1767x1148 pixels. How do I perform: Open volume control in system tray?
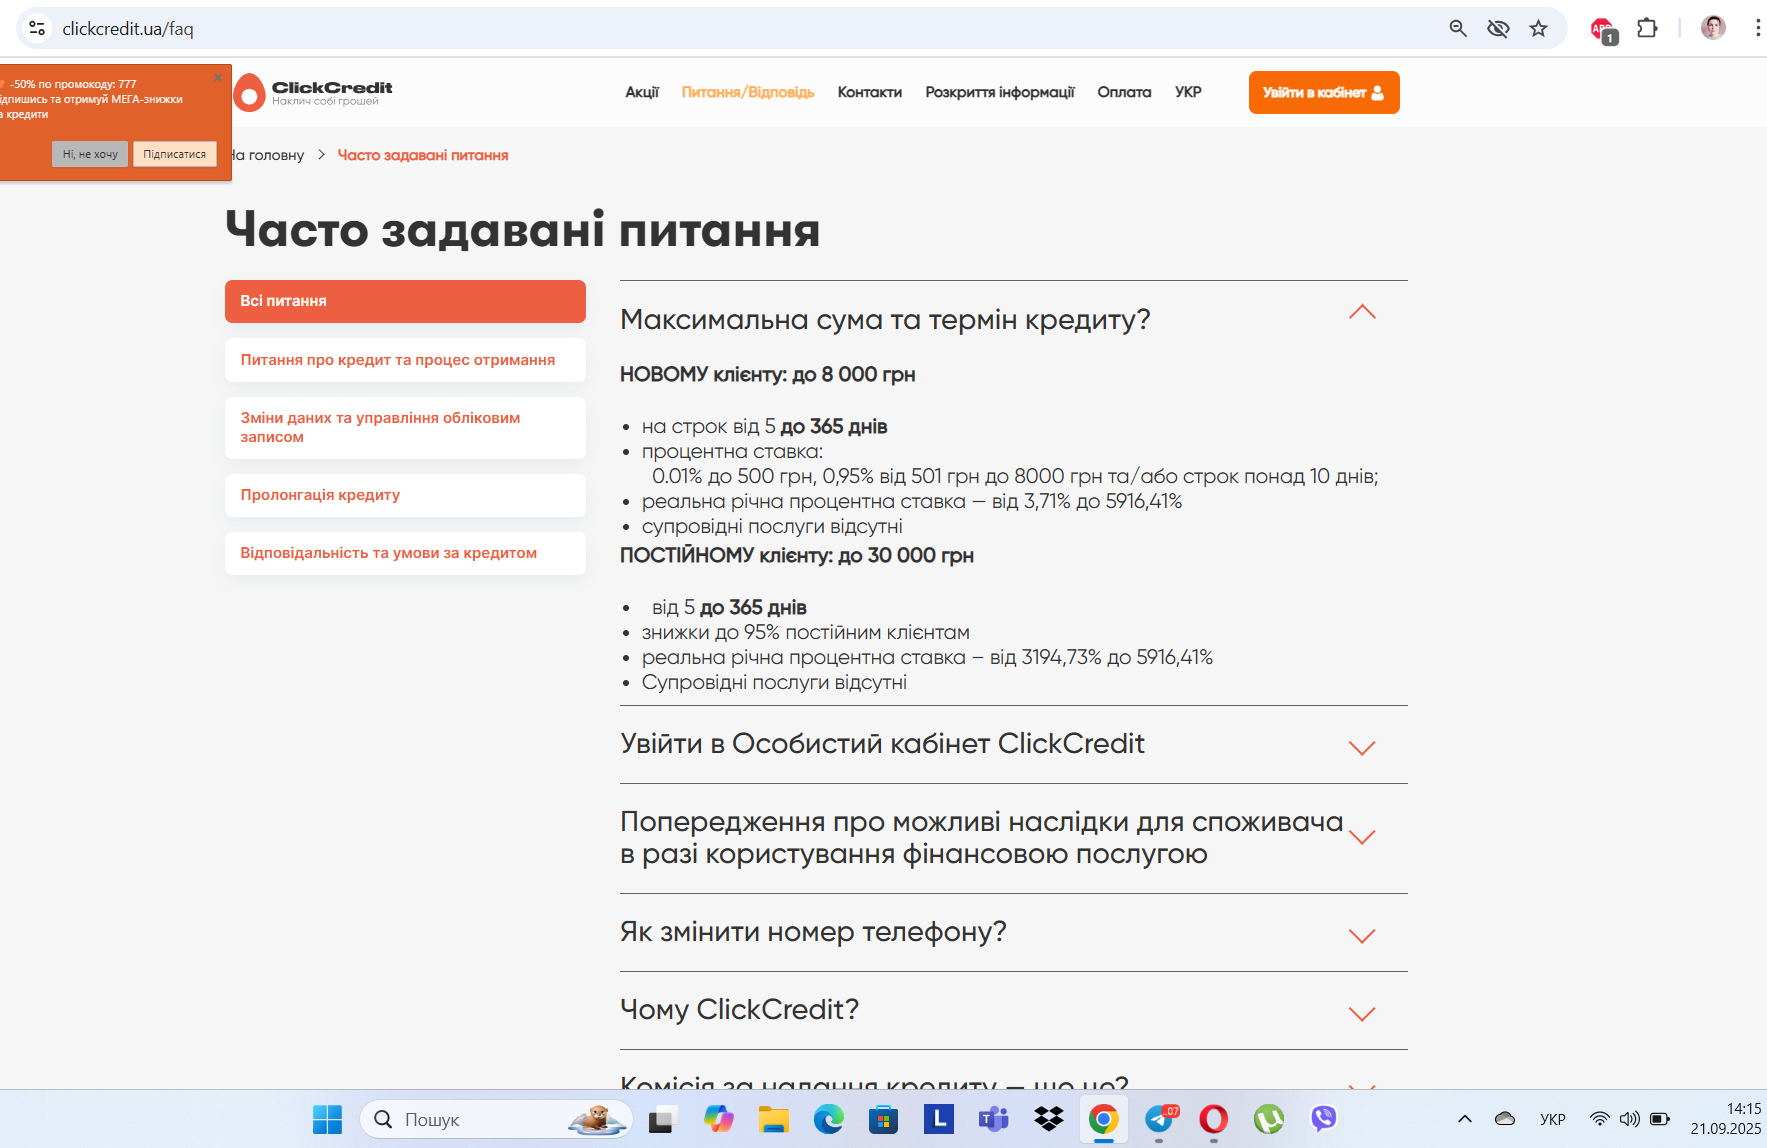click(1630, 1119)
